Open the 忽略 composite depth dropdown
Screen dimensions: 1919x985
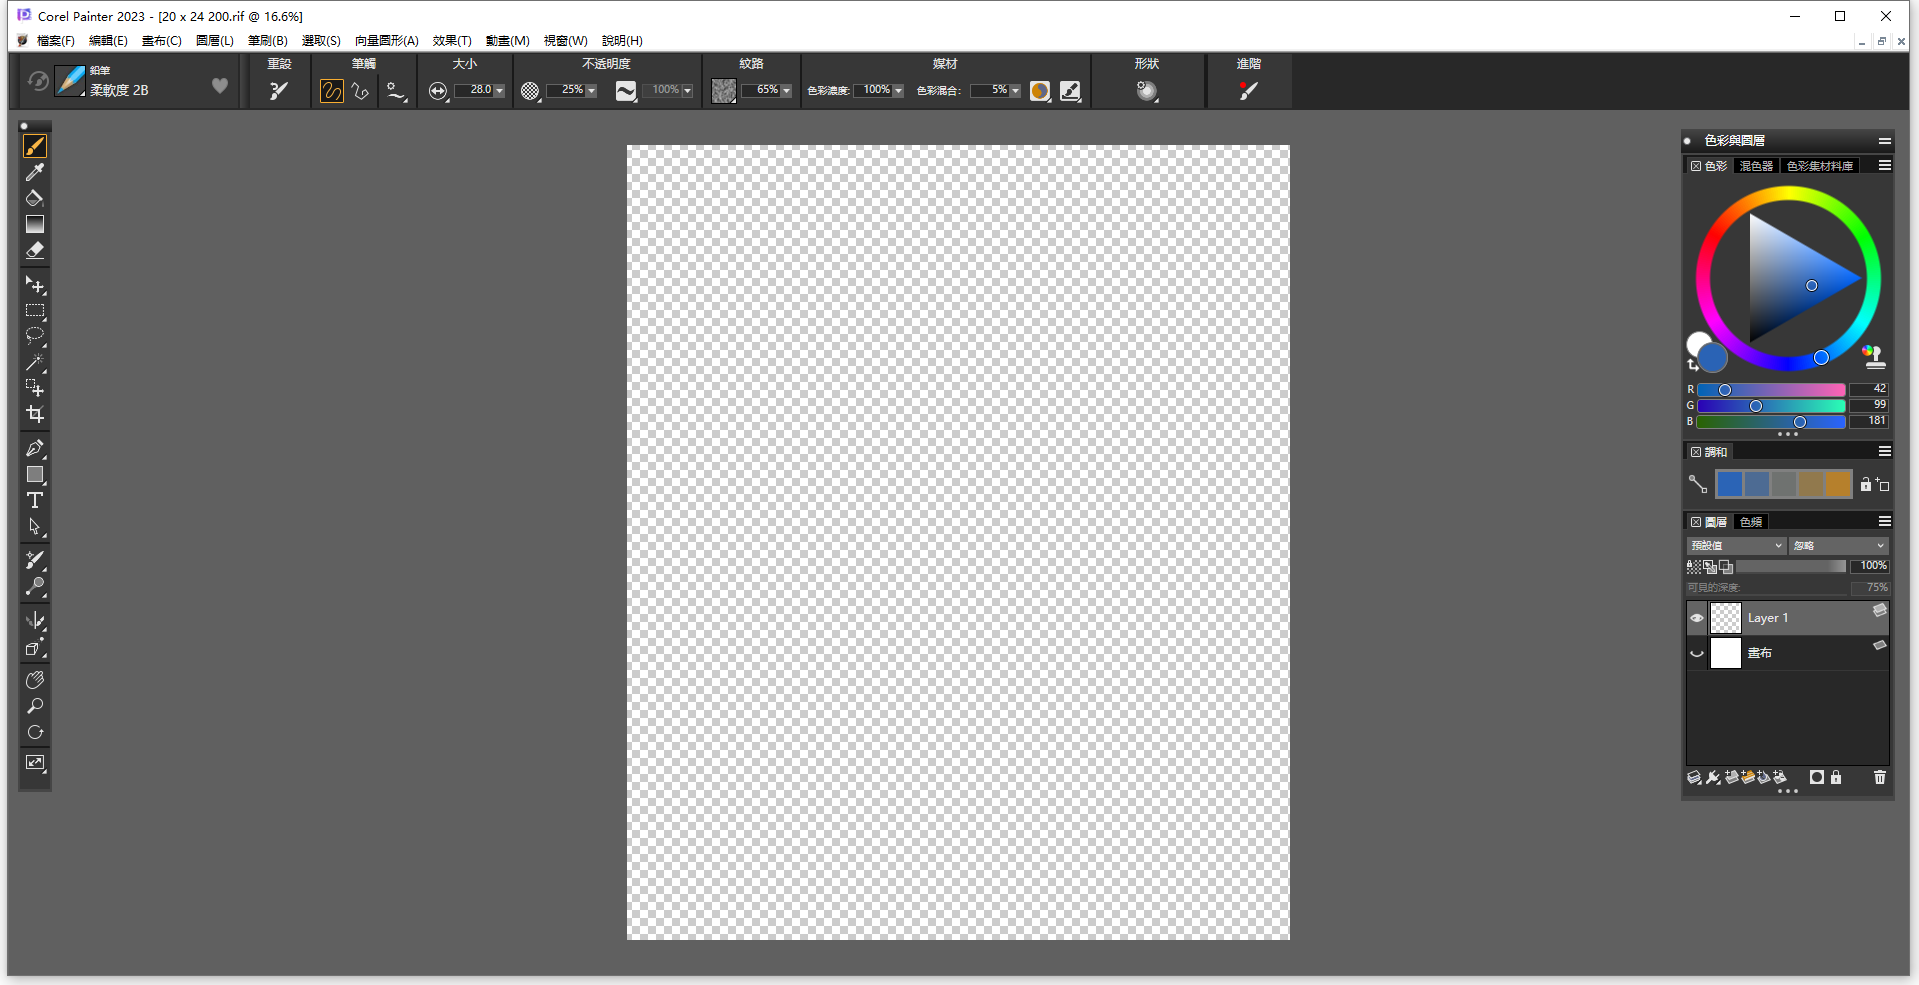point(1838,546)
